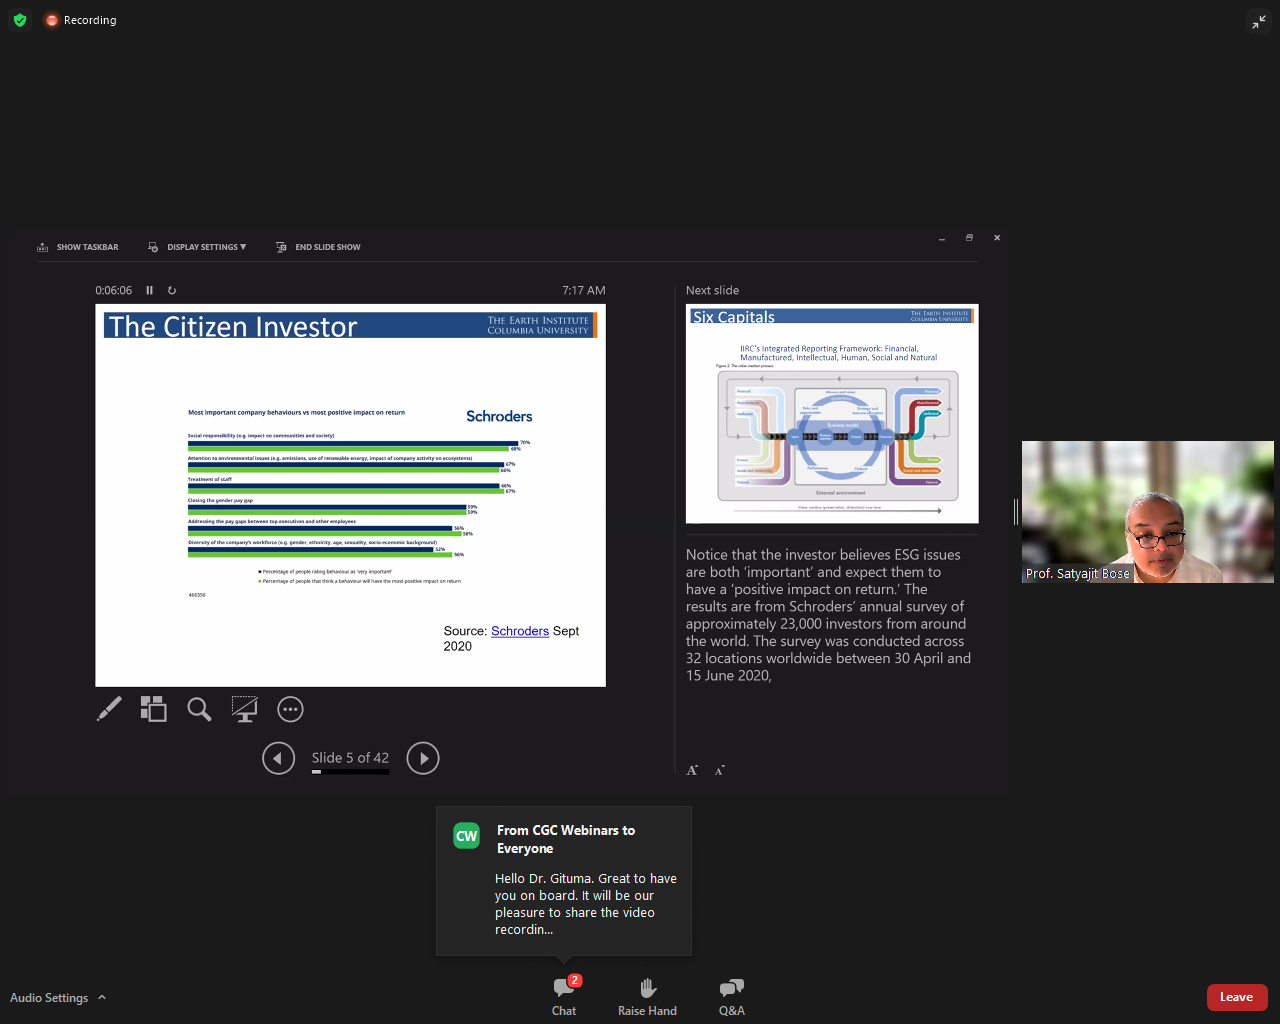Advance to the next slide arrow
Screen dimensions: 1280x1024
[x=423, y=758]
